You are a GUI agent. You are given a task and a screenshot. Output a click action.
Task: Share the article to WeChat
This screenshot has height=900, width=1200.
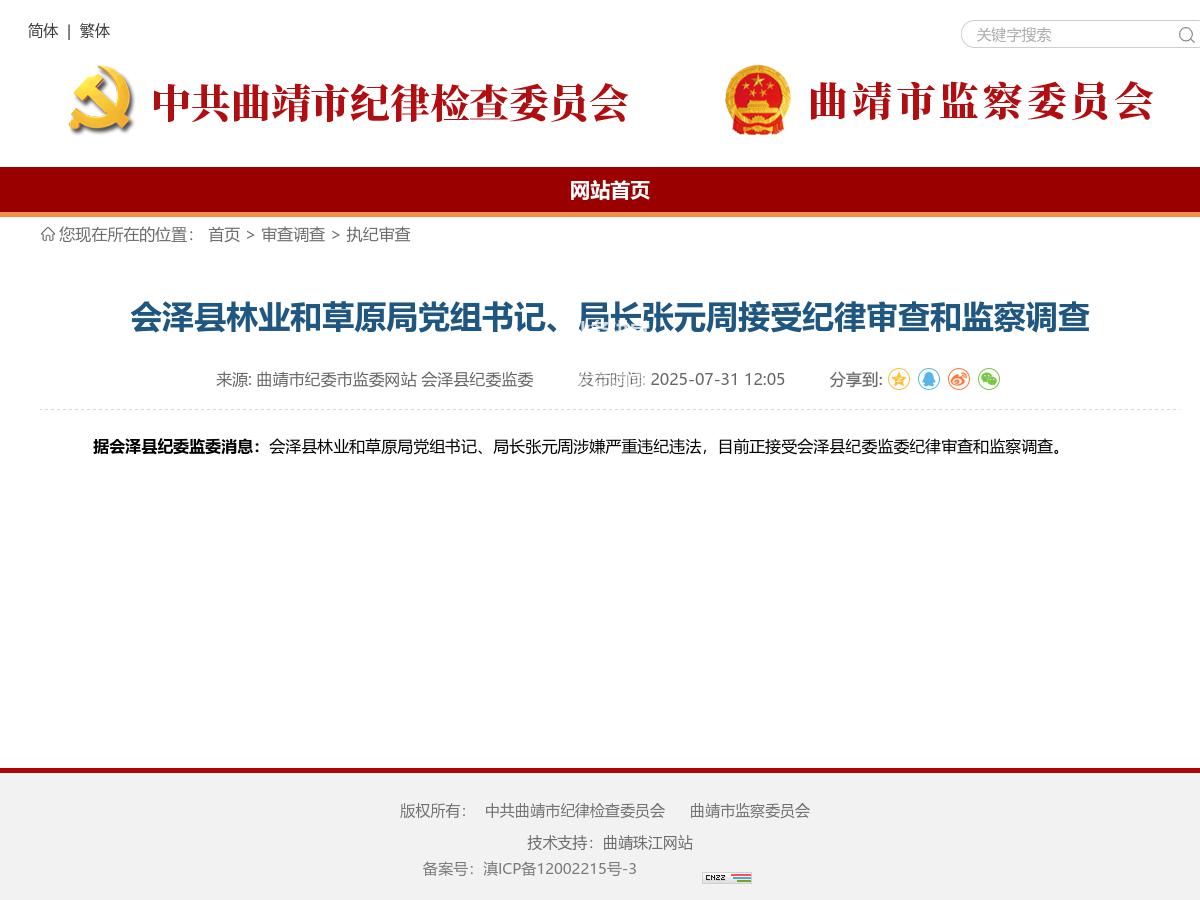click(x=989, y=379)
